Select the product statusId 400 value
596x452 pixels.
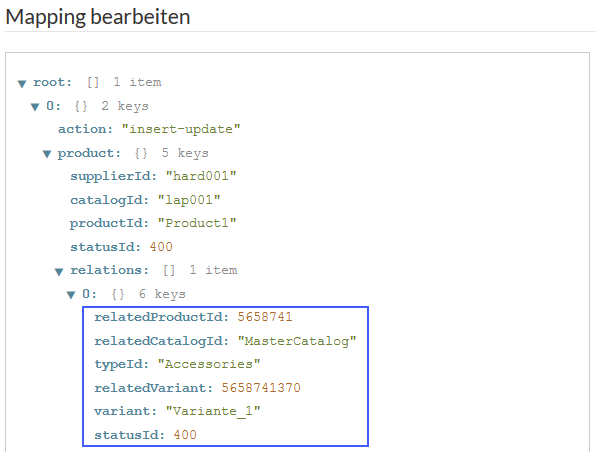coord(161,247)
